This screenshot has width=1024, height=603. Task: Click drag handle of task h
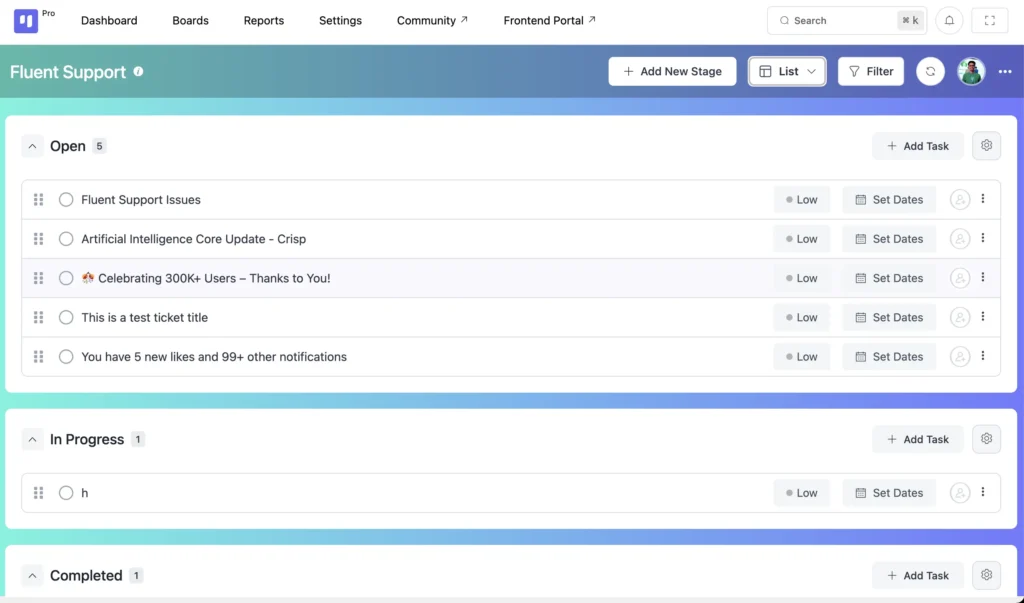[x=39, y=493]
